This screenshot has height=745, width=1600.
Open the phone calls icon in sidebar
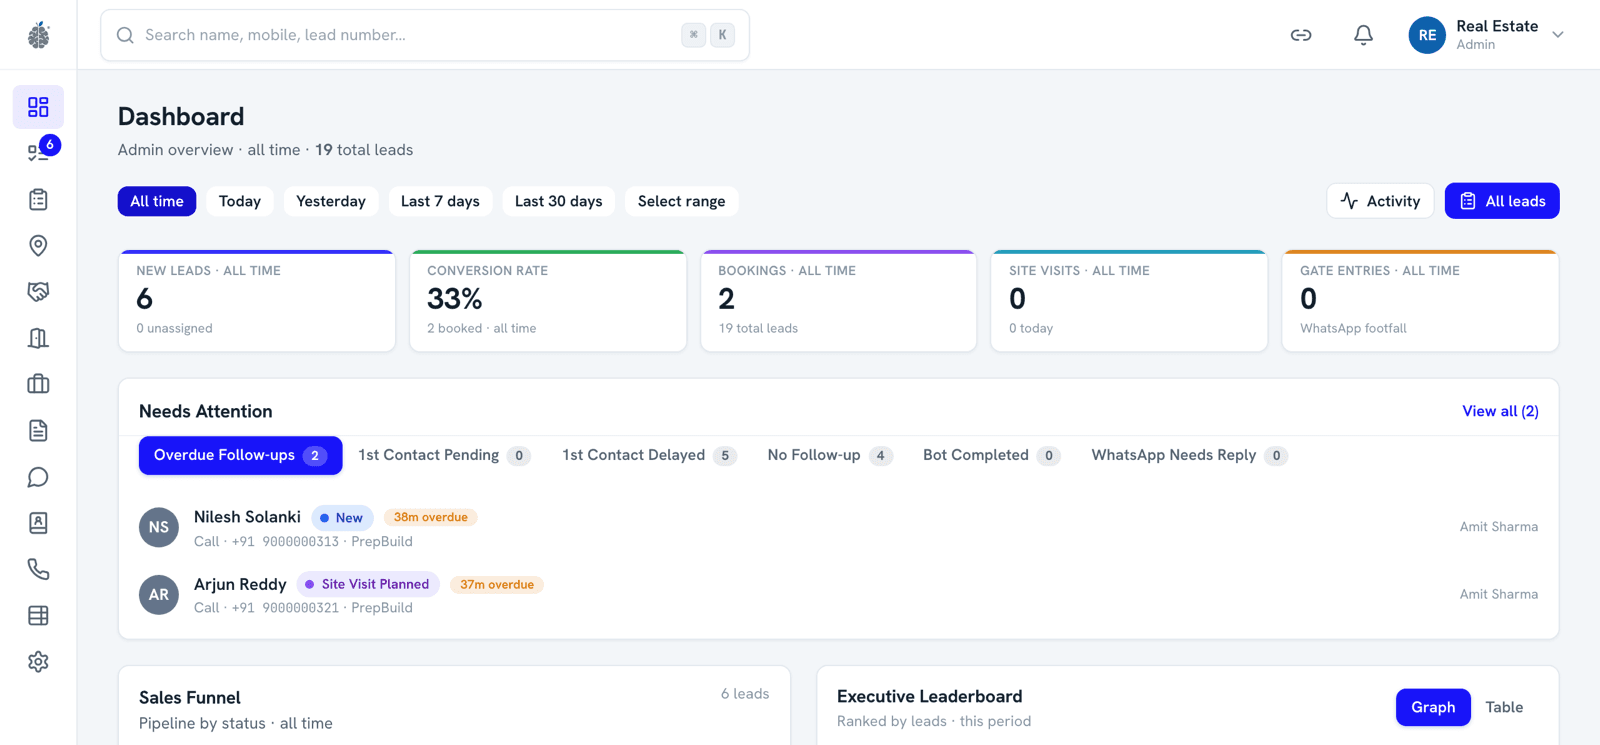[38, 569]
